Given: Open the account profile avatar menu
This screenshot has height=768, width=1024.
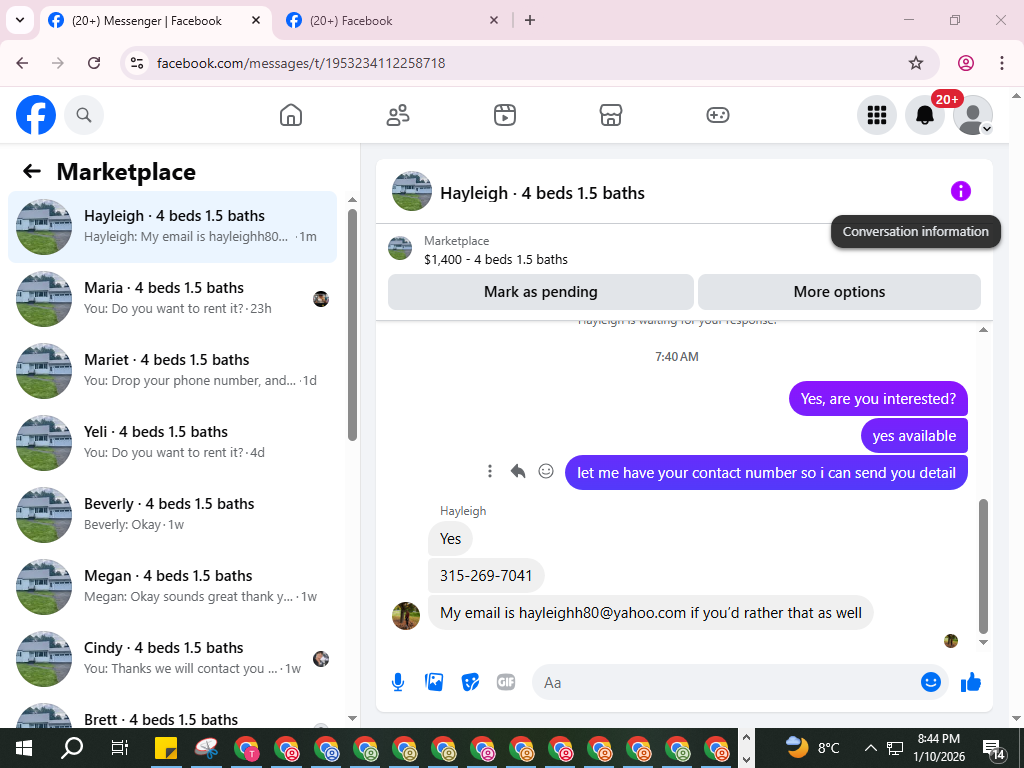Looking at the screenshot, I should (972, 115).
